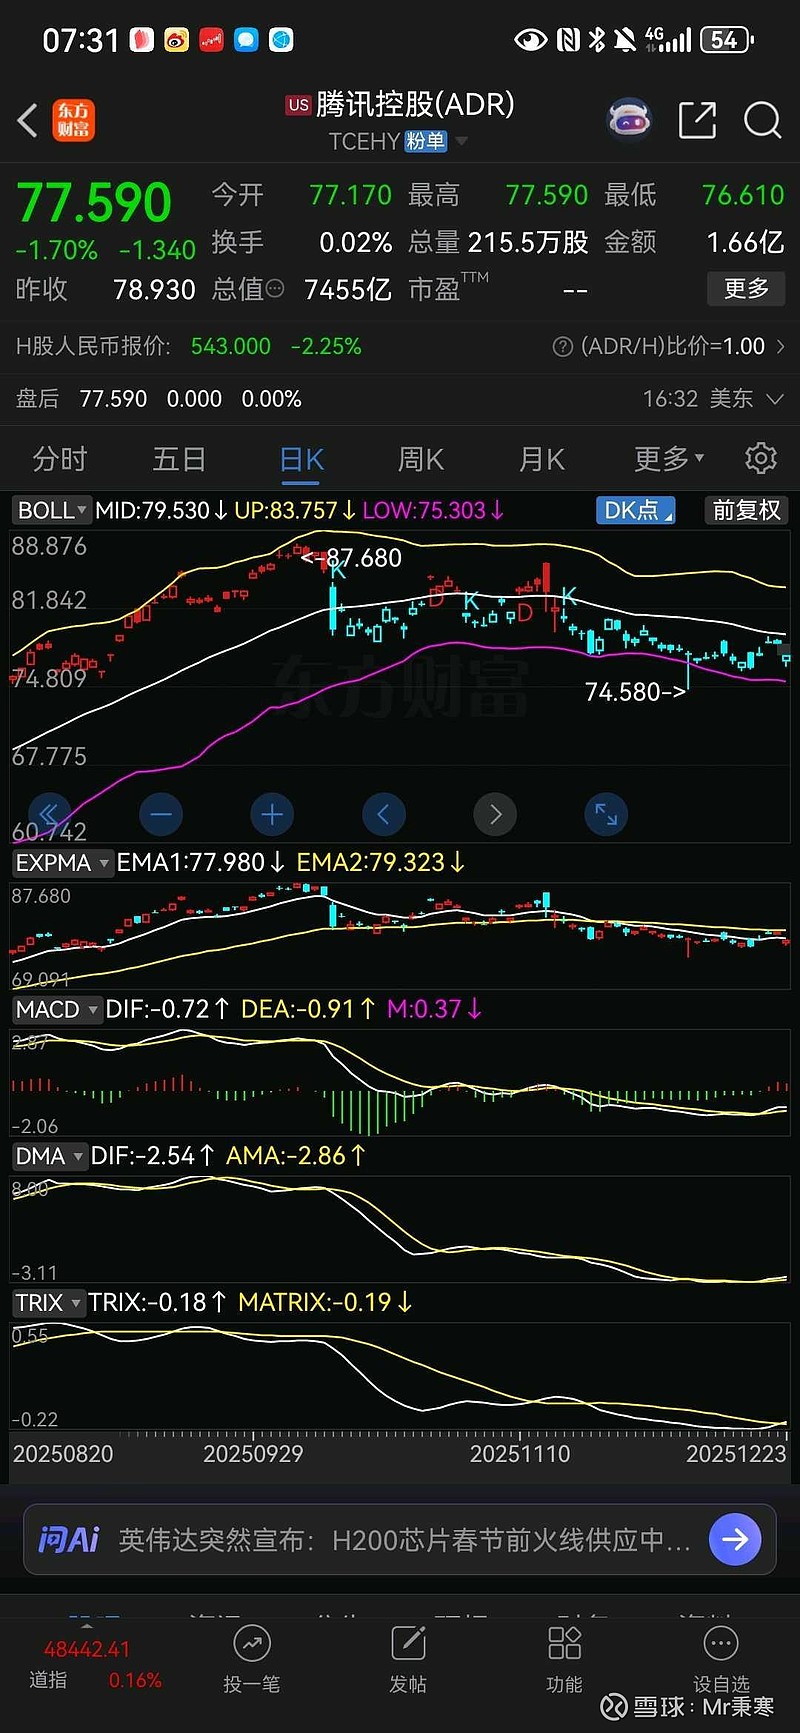Viewport: 800px width, 1733px height.
Task: Zoom out chart with minus icon
Action: click(161, 814)
